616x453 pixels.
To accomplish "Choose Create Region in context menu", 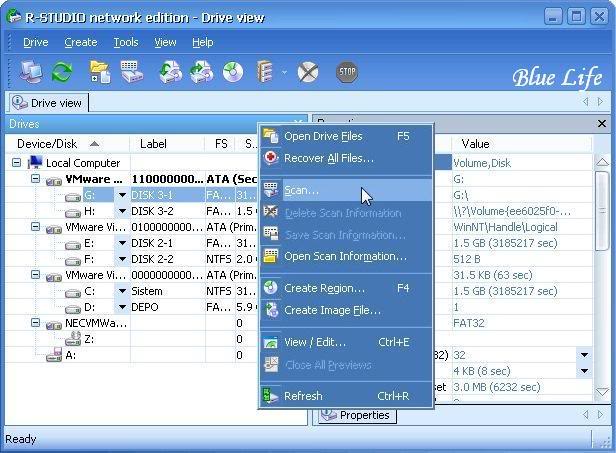I will click(346, 288).
